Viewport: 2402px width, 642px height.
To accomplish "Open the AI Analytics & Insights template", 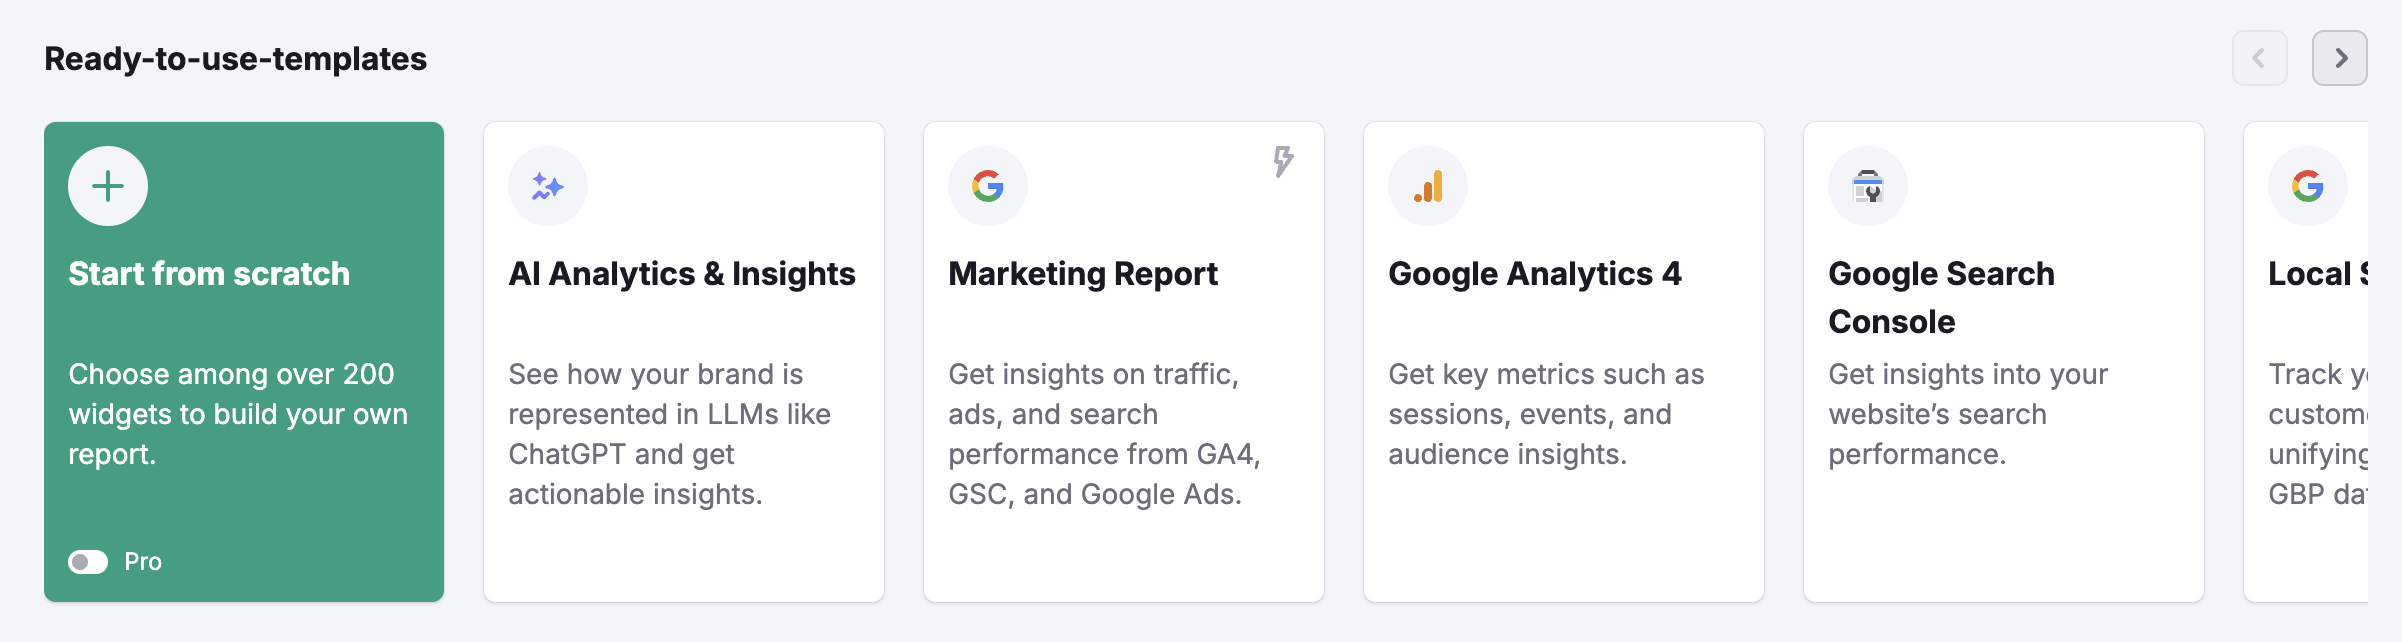I will click(x=684, y=360).
